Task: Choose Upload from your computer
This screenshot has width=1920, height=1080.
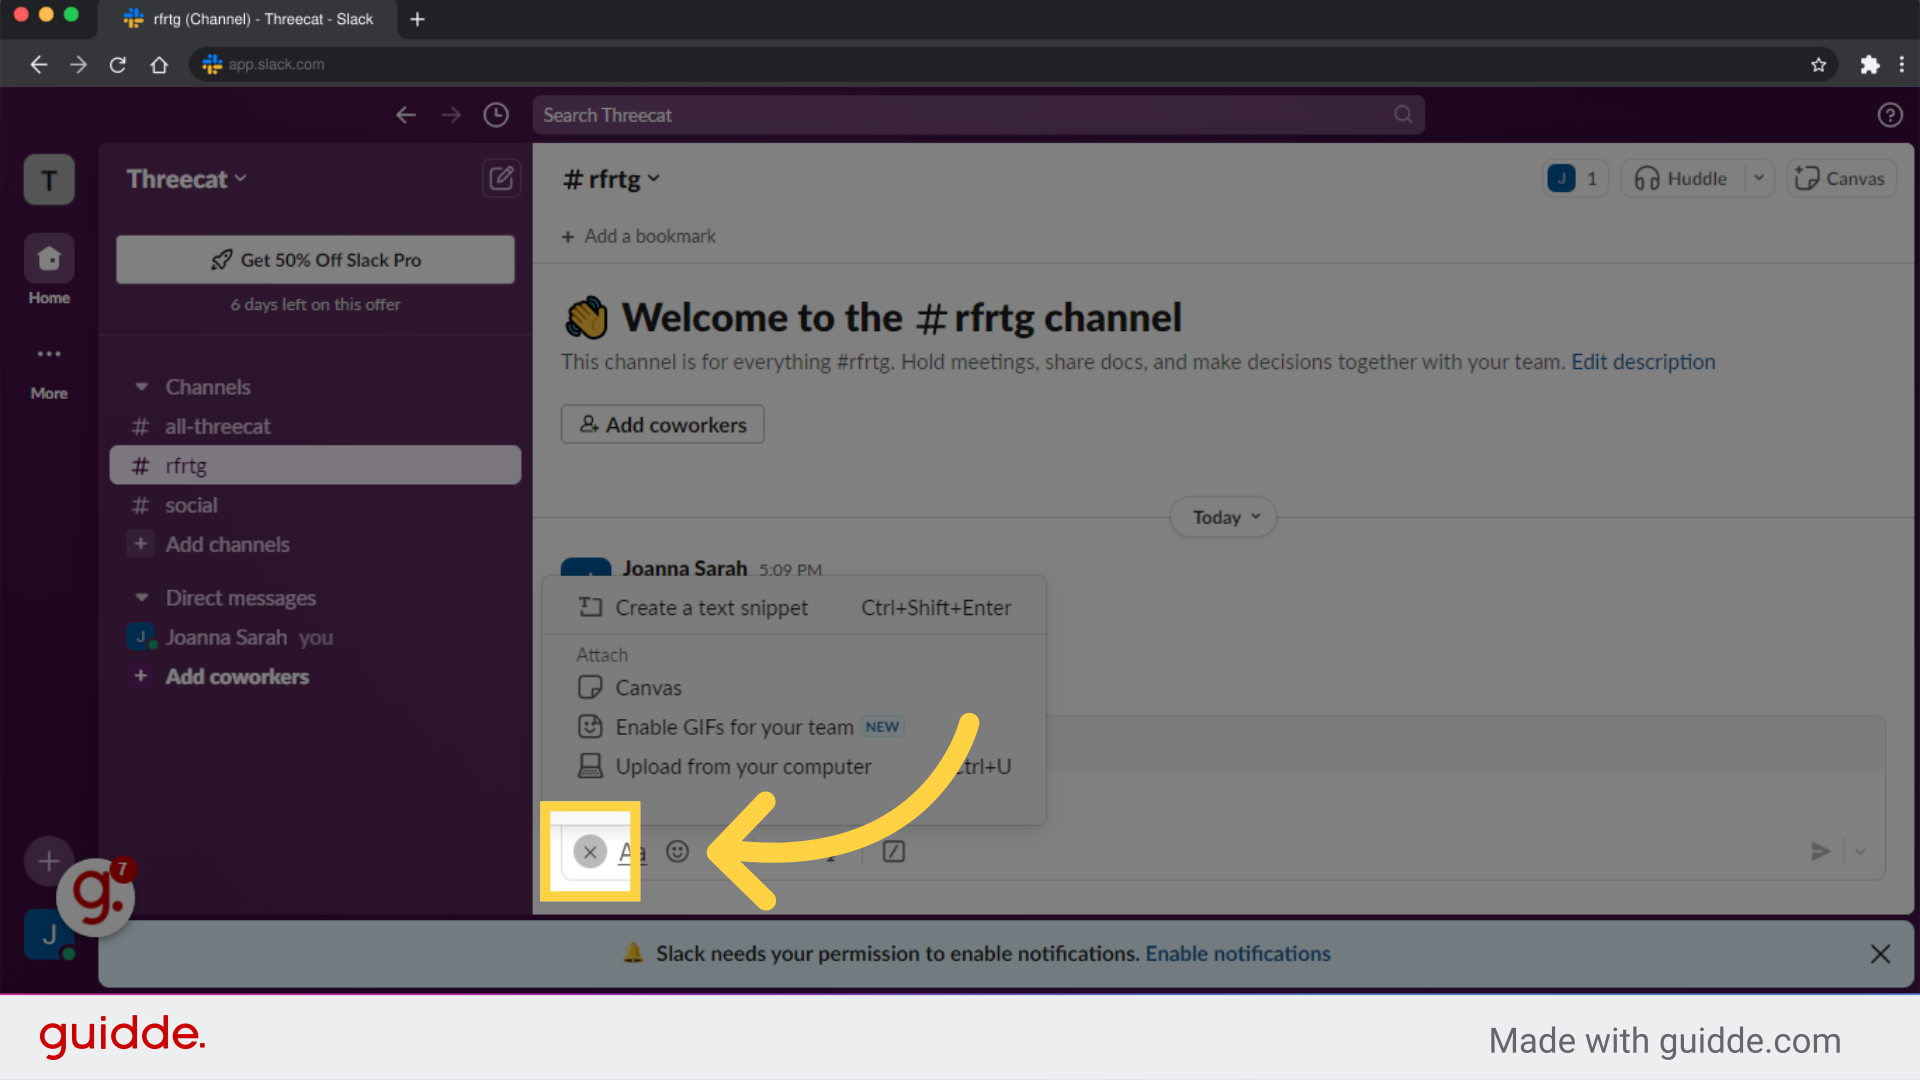Action: click(x=742, y=766)
